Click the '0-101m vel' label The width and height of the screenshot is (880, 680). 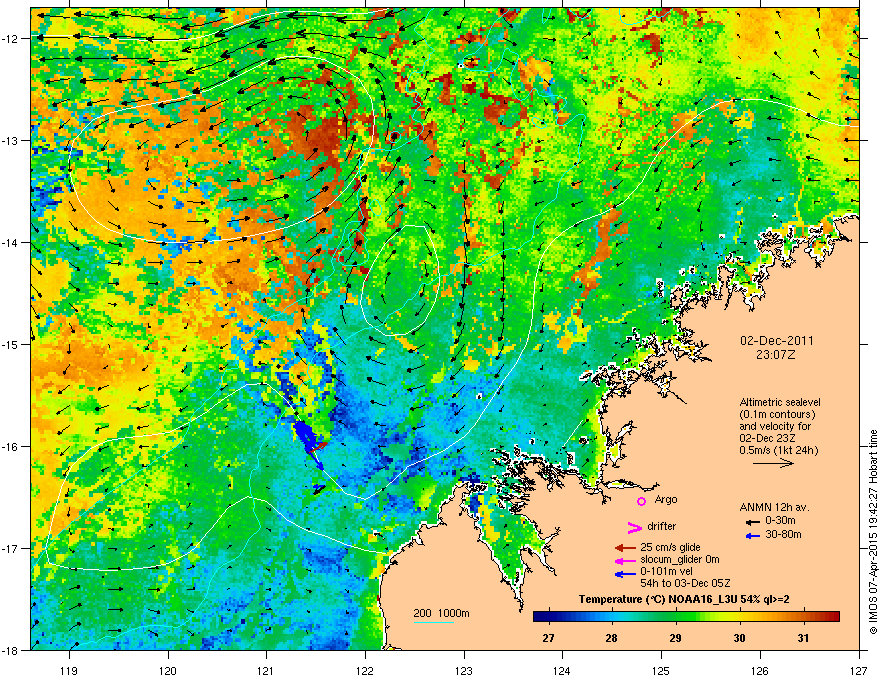click(x=667, y=572)
